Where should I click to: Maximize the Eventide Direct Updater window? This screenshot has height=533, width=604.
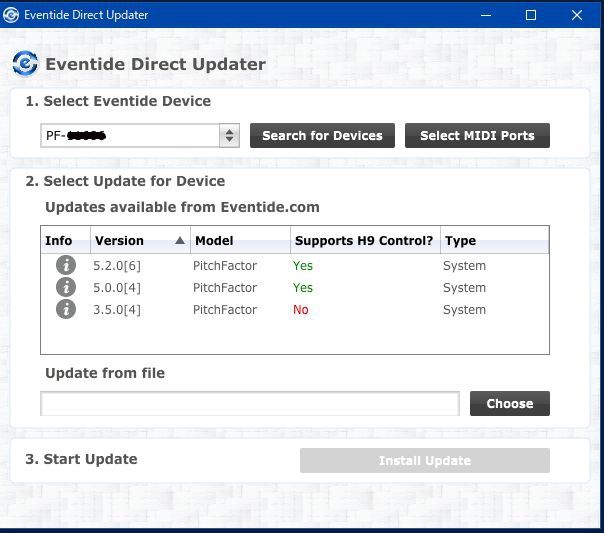[531, 15]
